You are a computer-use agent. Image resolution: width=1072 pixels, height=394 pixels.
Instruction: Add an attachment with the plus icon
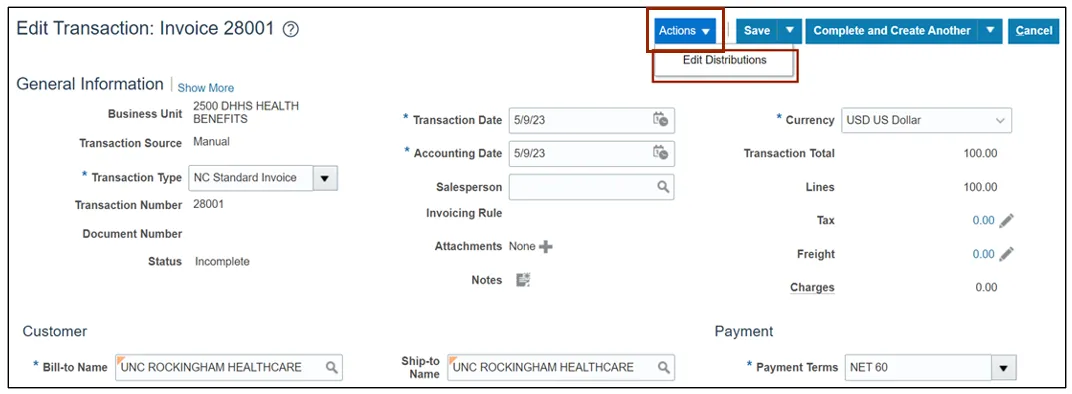[x=546, y=246]
